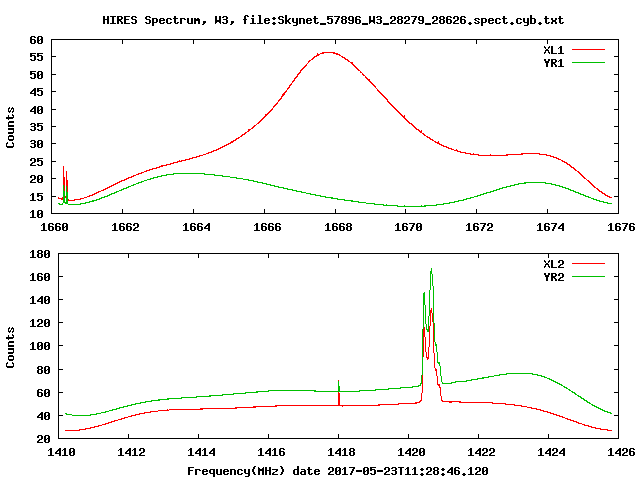The height and width of the screenshot is (480, 640).
Task: Click the 1418 tick label
Action: (x=341, y=452)
